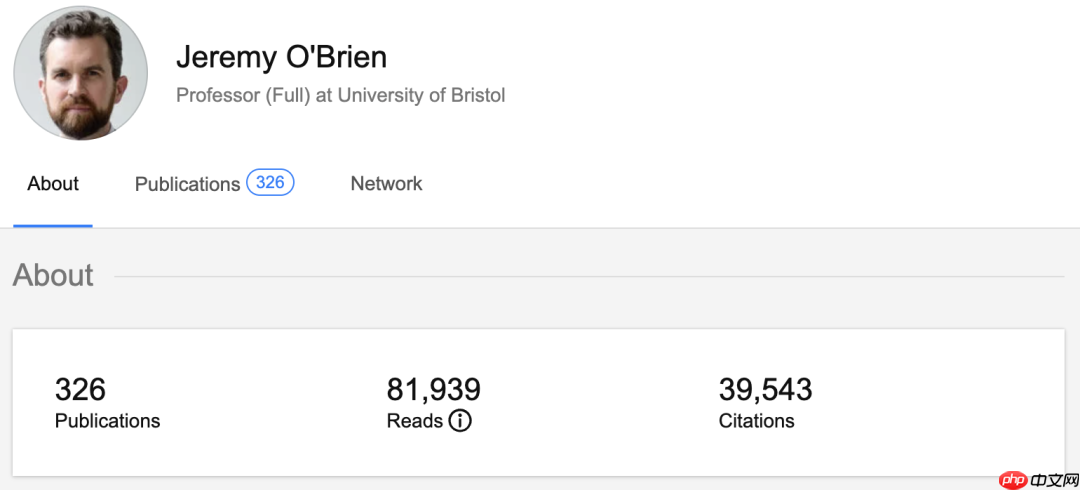The image size is (1080, 490).
Task: Click the 326 Publications statistic number
Action: point(80,389)
